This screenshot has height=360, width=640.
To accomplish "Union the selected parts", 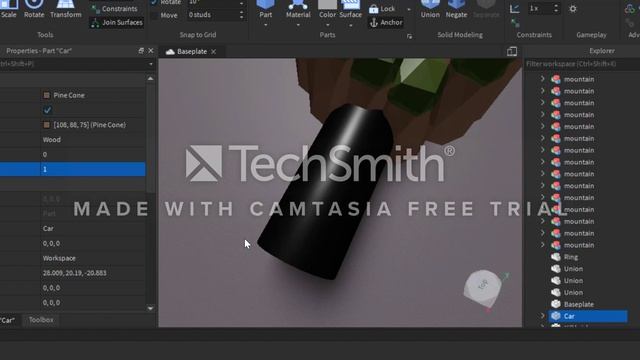I will [x=430, y=9].
